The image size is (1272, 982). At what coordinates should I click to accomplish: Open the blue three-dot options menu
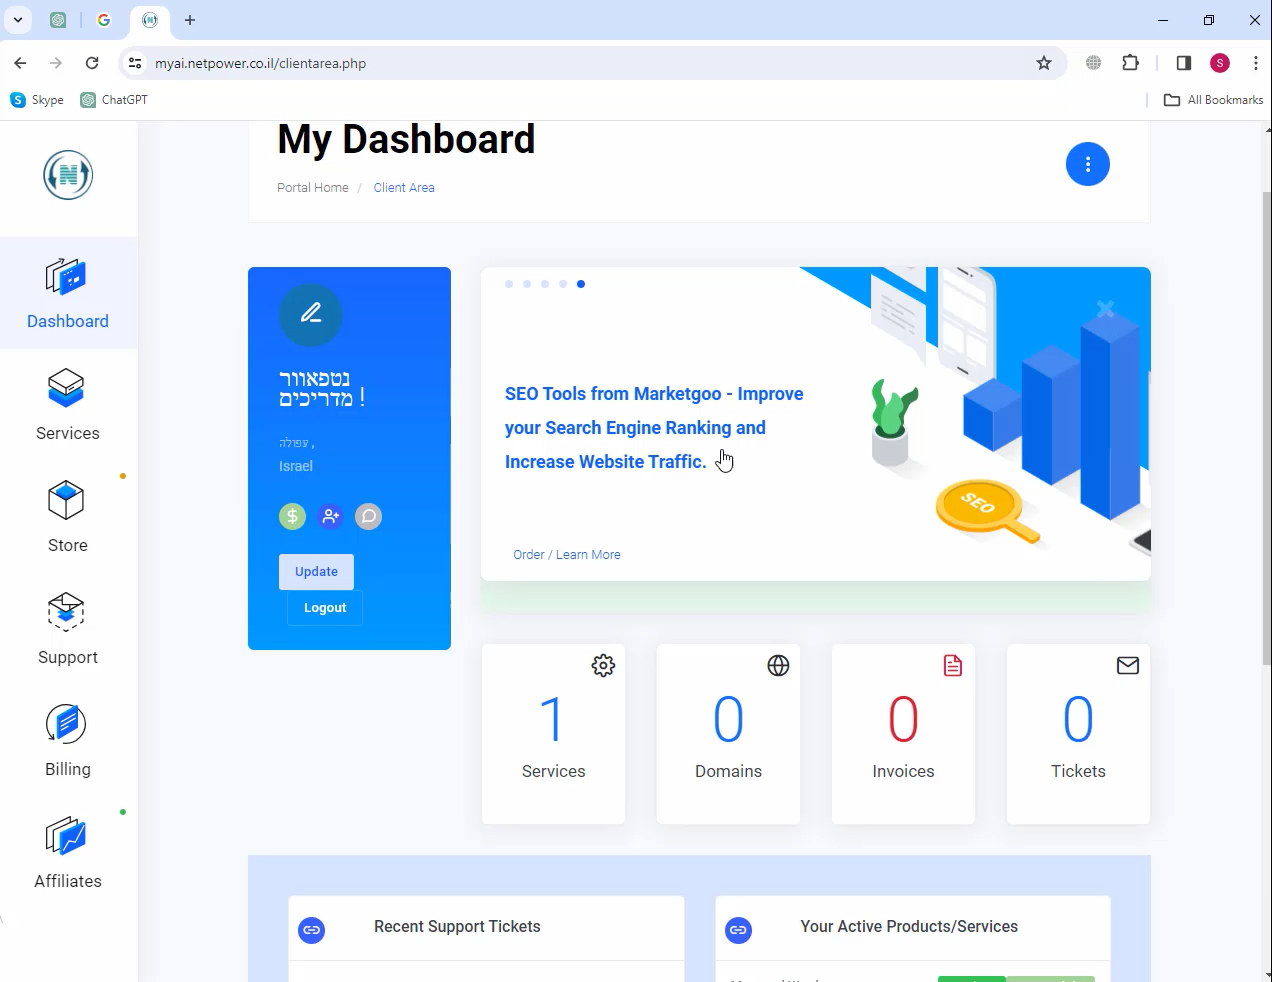coord(1087,164)
